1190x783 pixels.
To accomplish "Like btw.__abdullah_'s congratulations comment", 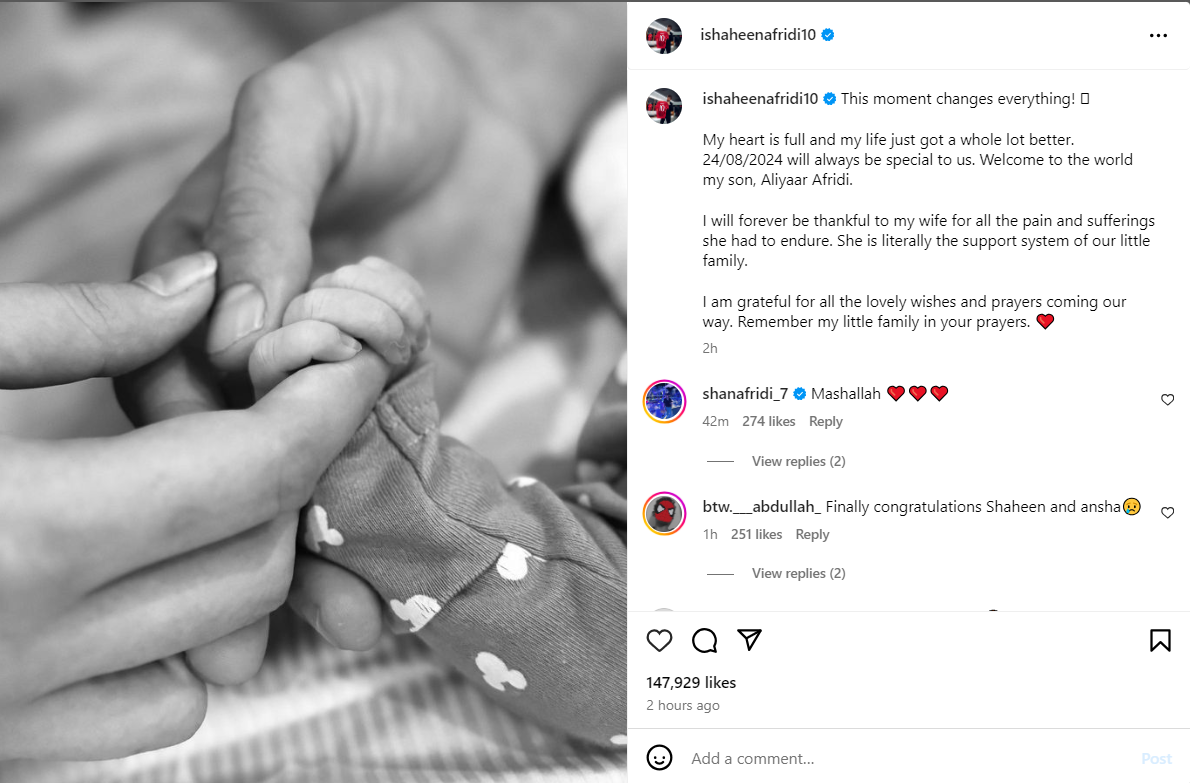I will (x=1167, y=513).
